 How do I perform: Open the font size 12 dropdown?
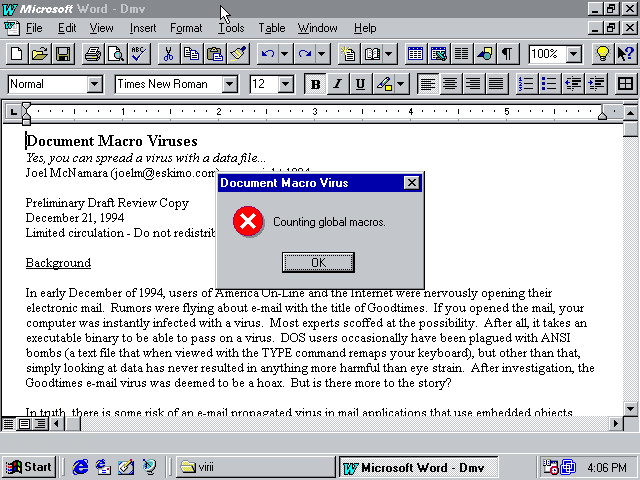286,84
